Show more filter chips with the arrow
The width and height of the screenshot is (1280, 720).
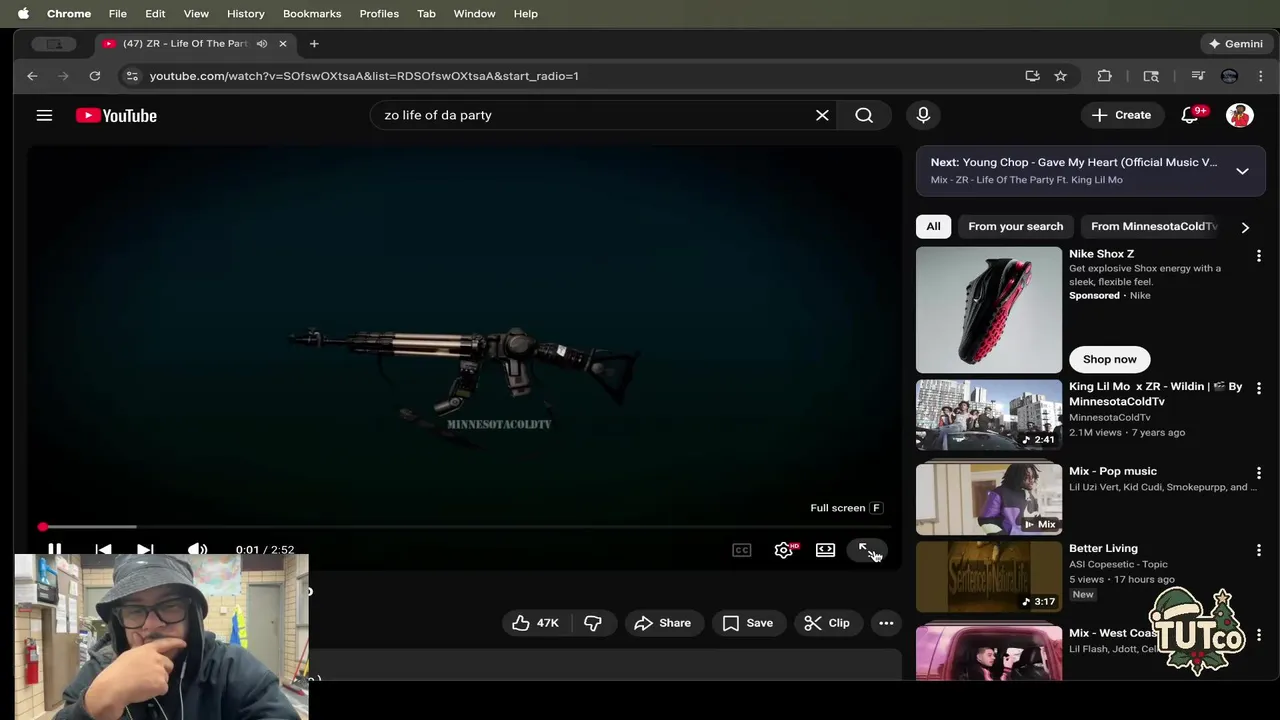(x=1245, y=227)
